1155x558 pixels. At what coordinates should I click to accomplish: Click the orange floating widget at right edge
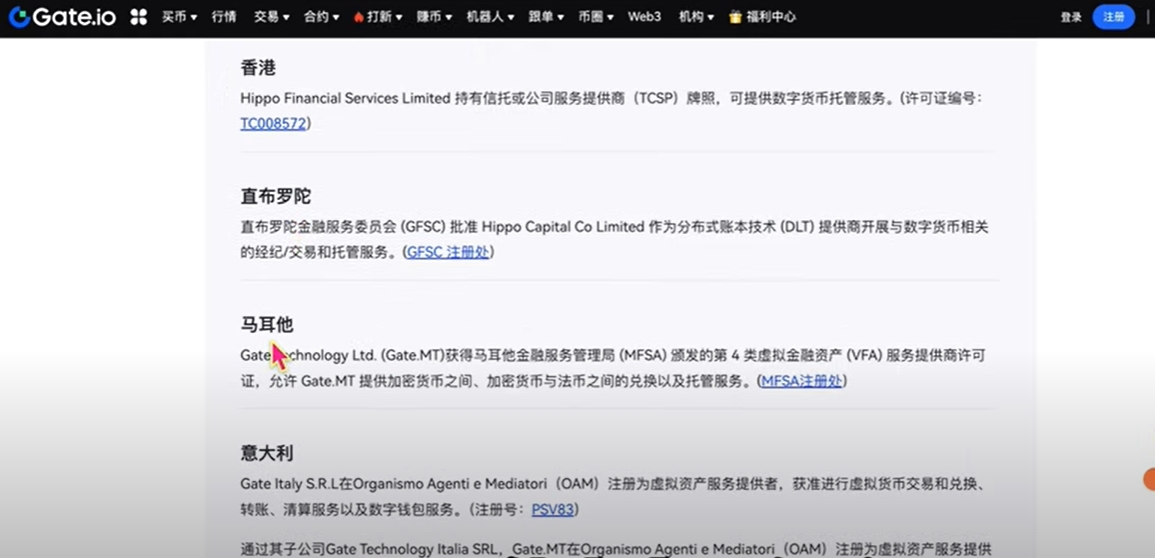[1148, 480]
